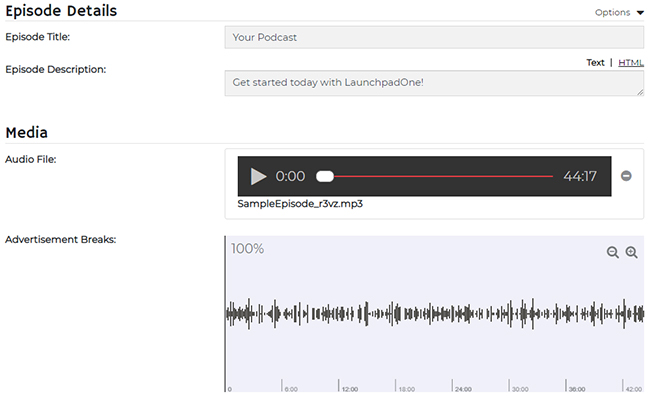Zoom in the waveform view

[x=631, y=252]
